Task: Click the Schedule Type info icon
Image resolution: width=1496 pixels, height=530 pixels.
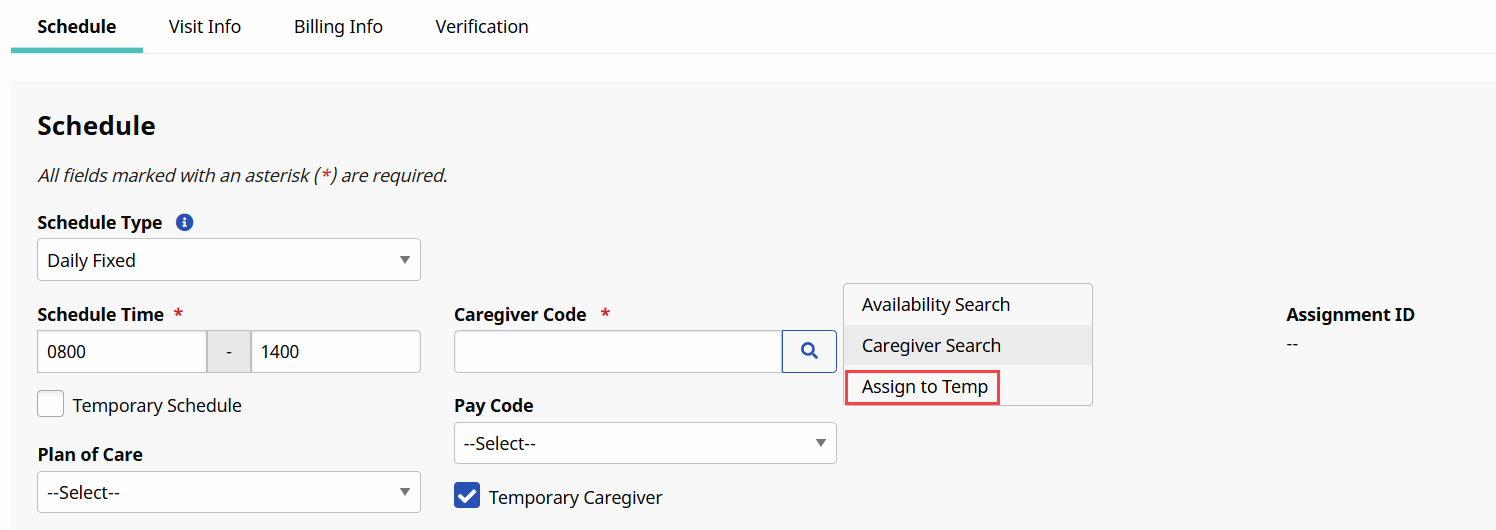Action: 184,223
